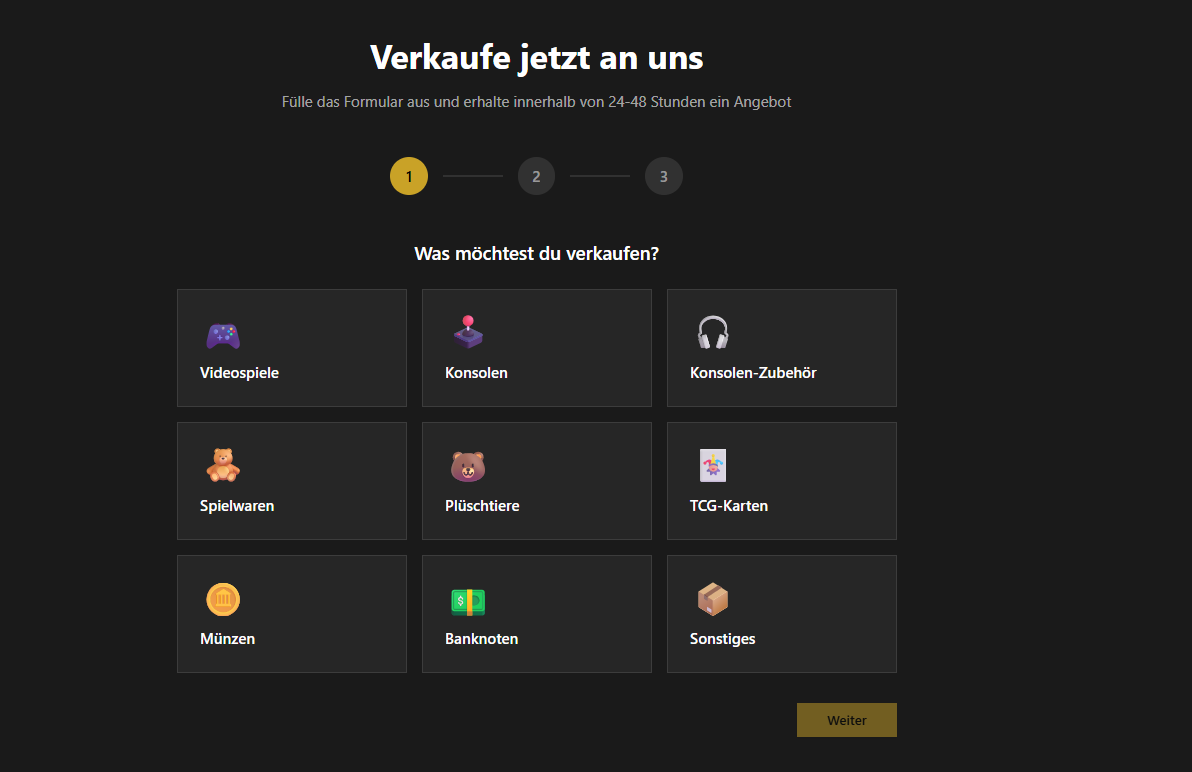1192x772 pixels.
Task: Click the joystick icon for Konsolen
Action: (x=468, y=332)
